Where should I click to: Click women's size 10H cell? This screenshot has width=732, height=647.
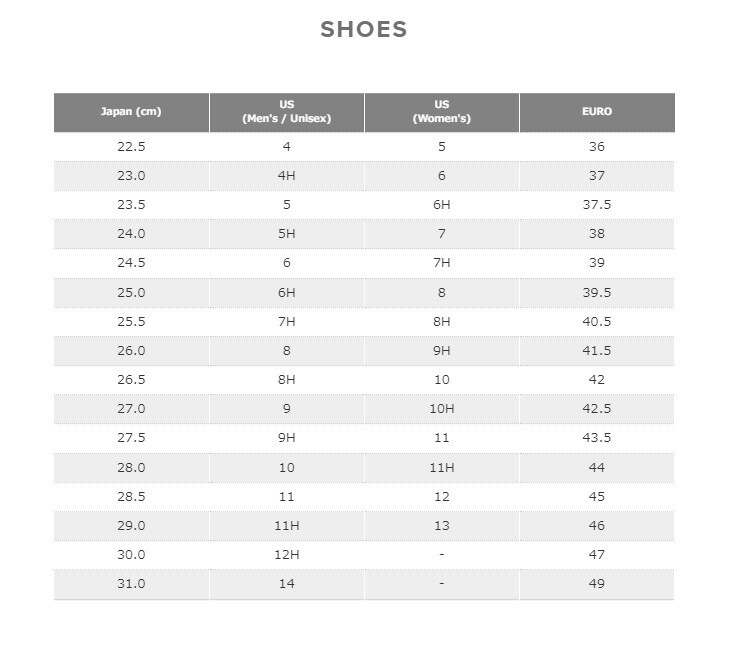point(442,409)
